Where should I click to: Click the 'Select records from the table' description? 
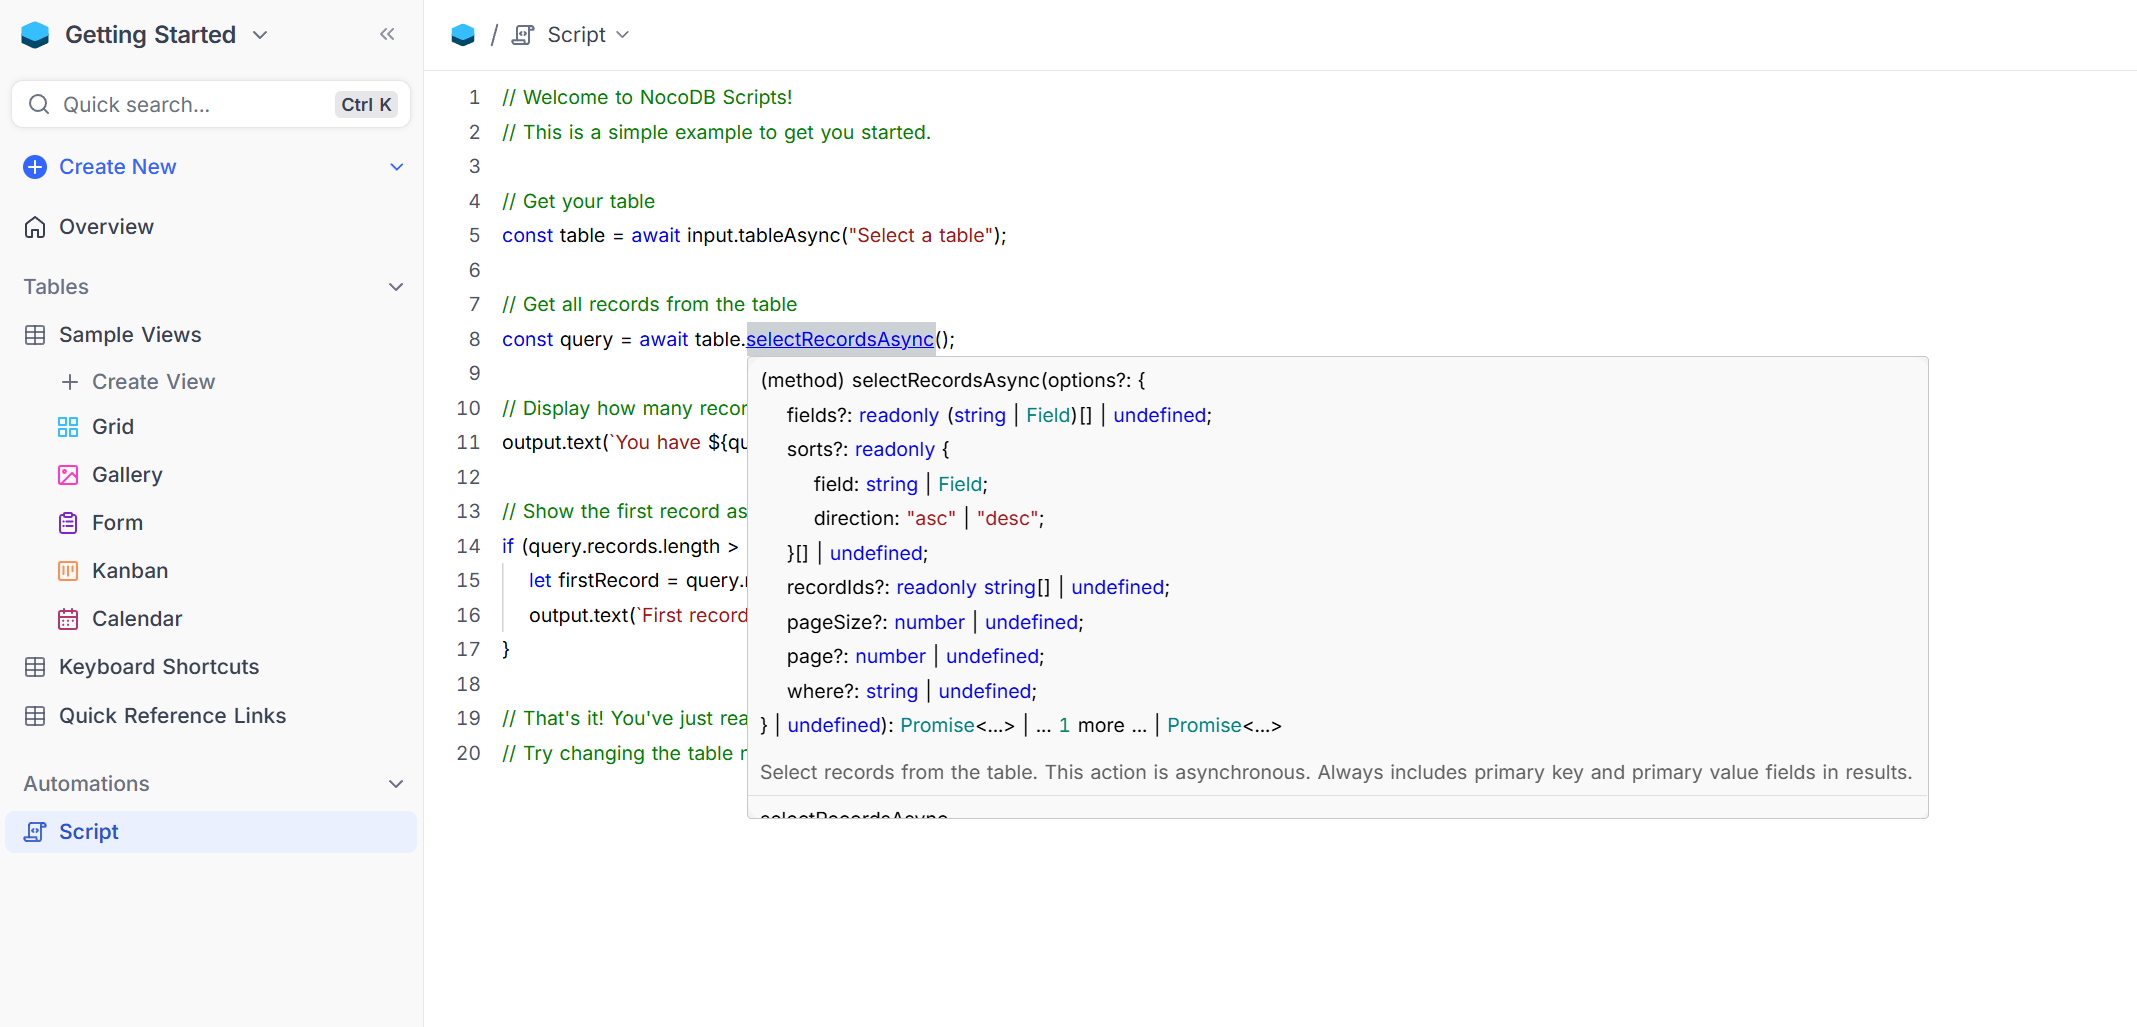pos(1336,772)
